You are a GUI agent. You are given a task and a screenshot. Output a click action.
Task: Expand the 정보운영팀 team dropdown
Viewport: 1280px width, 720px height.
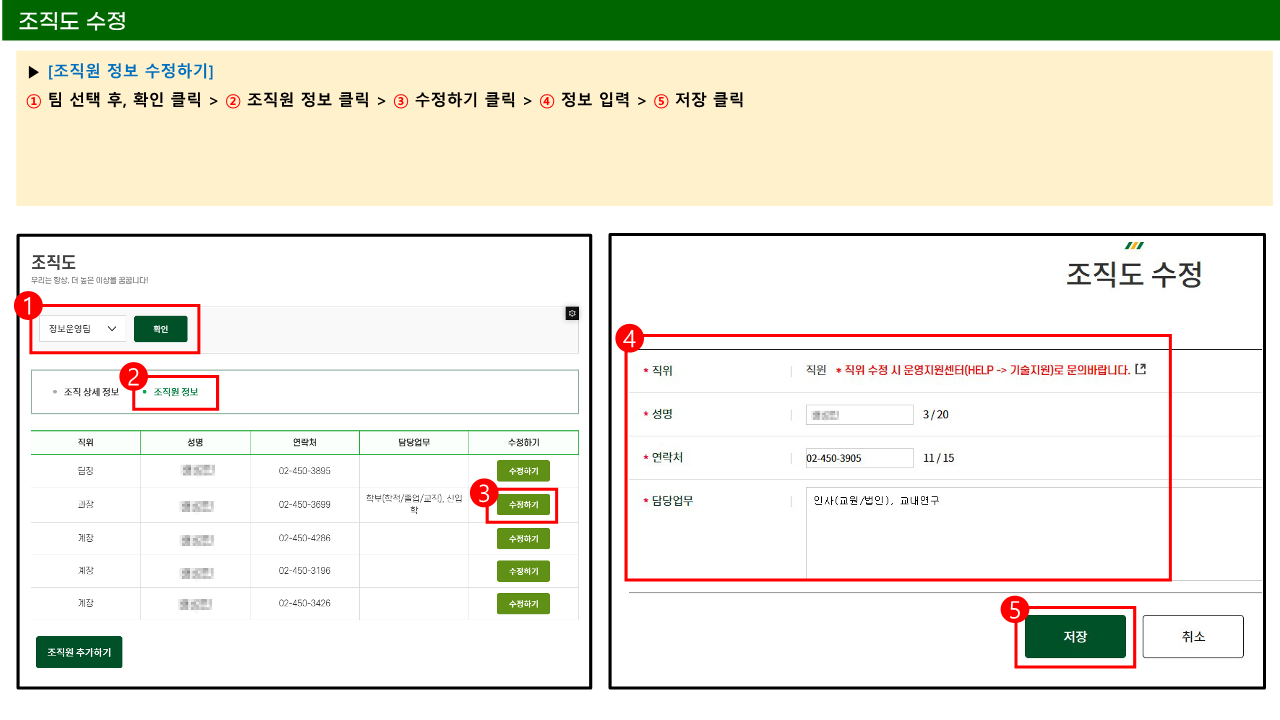pos(83,329)
